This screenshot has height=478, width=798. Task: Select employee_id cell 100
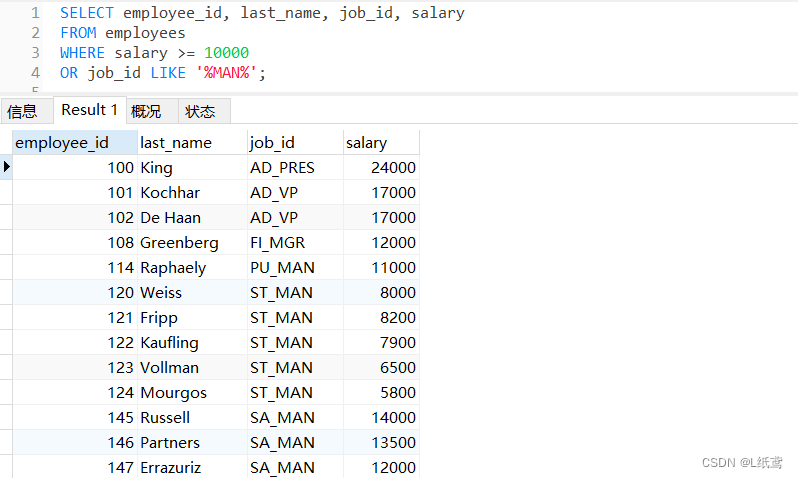75,167
